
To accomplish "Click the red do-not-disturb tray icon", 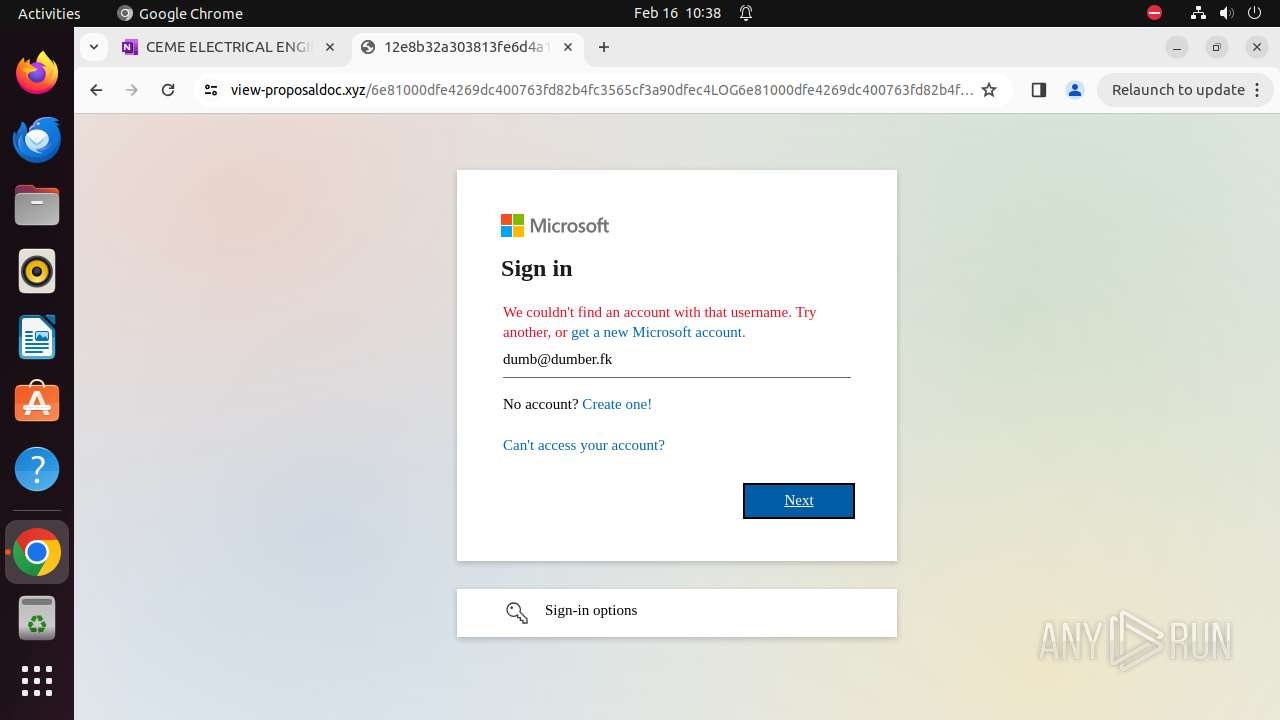I will pyautogui.click(x=1155, y=13).
